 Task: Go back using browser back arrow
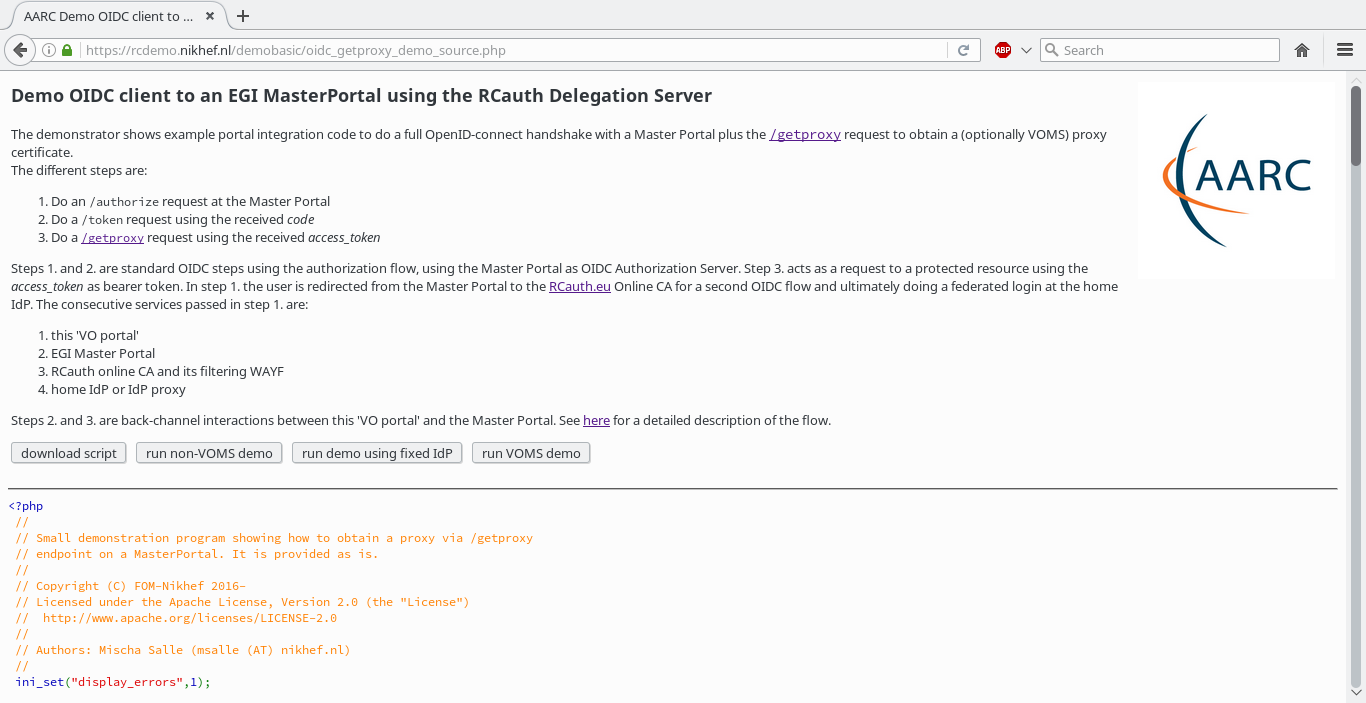click(20, 50)
